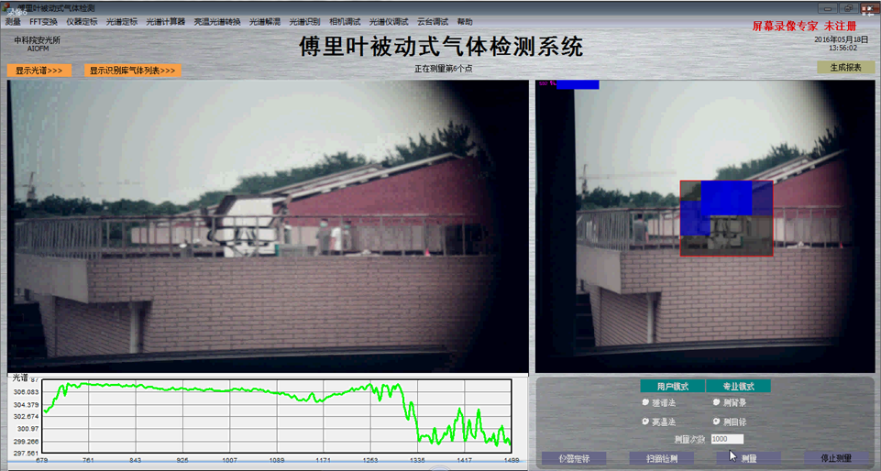Select the 测目标 radio option
Screen dimensions: 881x471
coord(717,422)
